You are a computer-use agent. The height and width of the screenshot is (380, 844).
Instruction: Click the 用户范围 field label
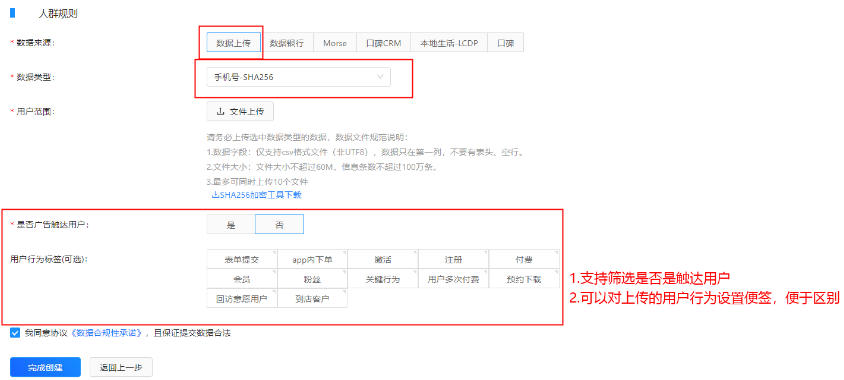pos(35,111)
